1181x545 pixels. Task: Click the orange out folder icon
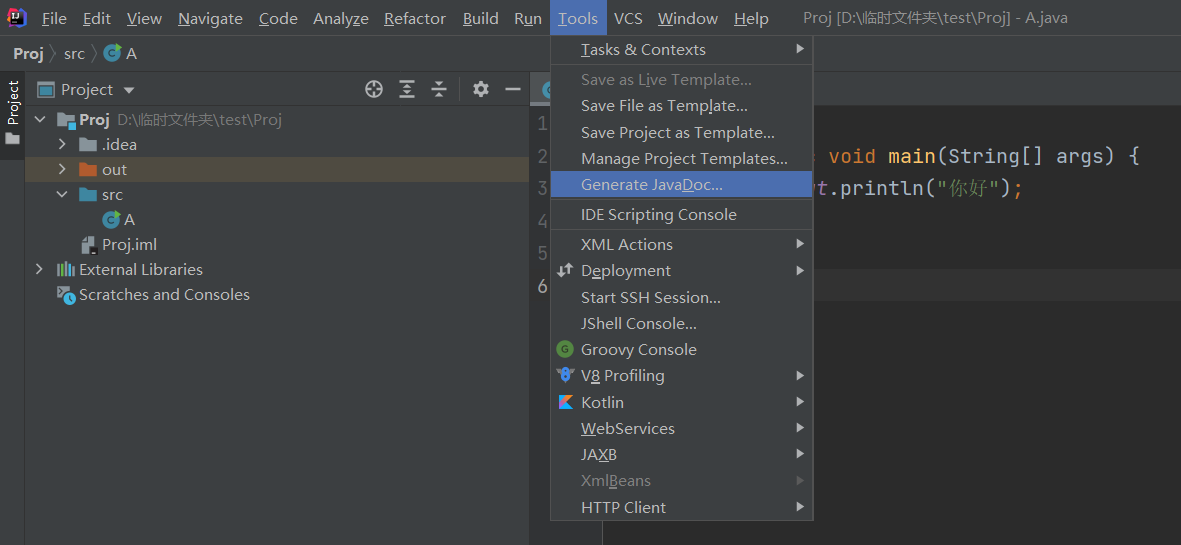click(88, 169)
